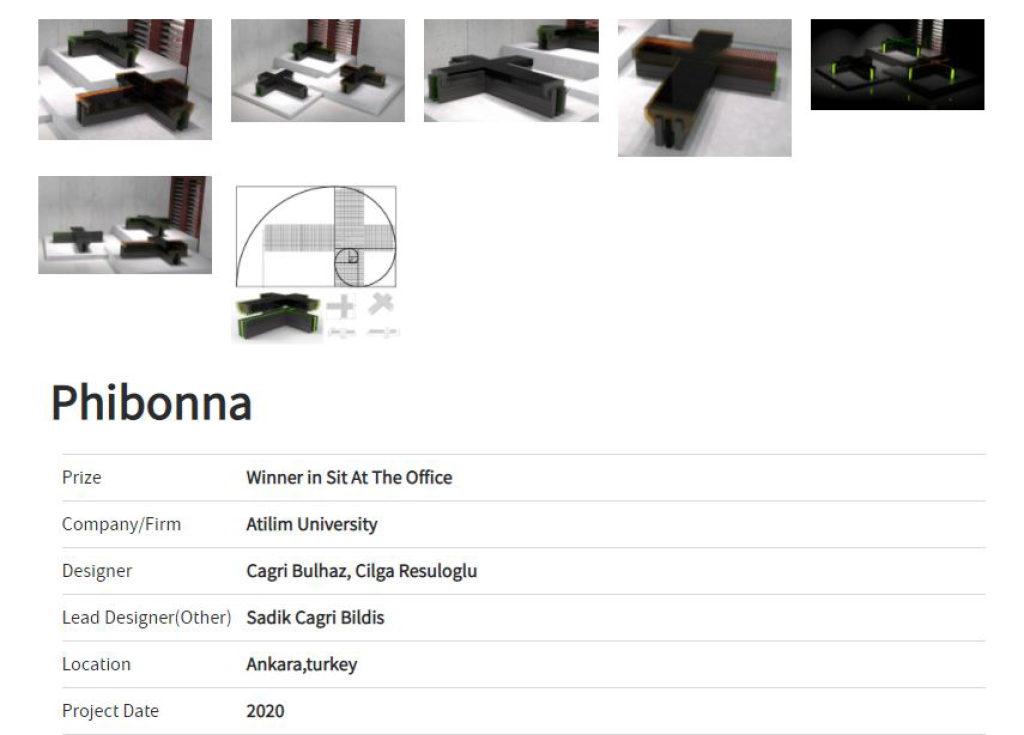
Task: Open the second-row bench render thumbnail
Action: [125, 225]
